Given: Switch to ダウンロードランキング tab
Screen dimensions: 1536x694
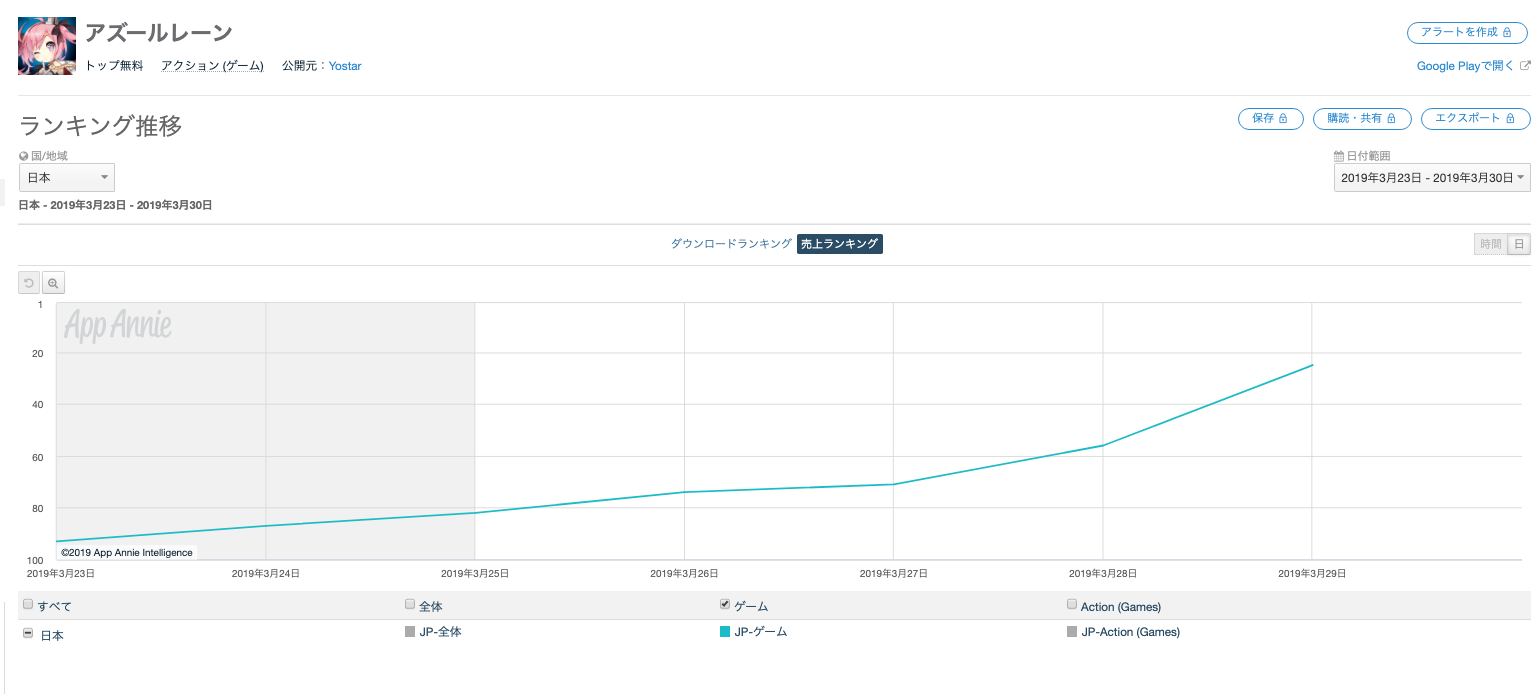Looking at the screenshot, I should click(731, 244).
